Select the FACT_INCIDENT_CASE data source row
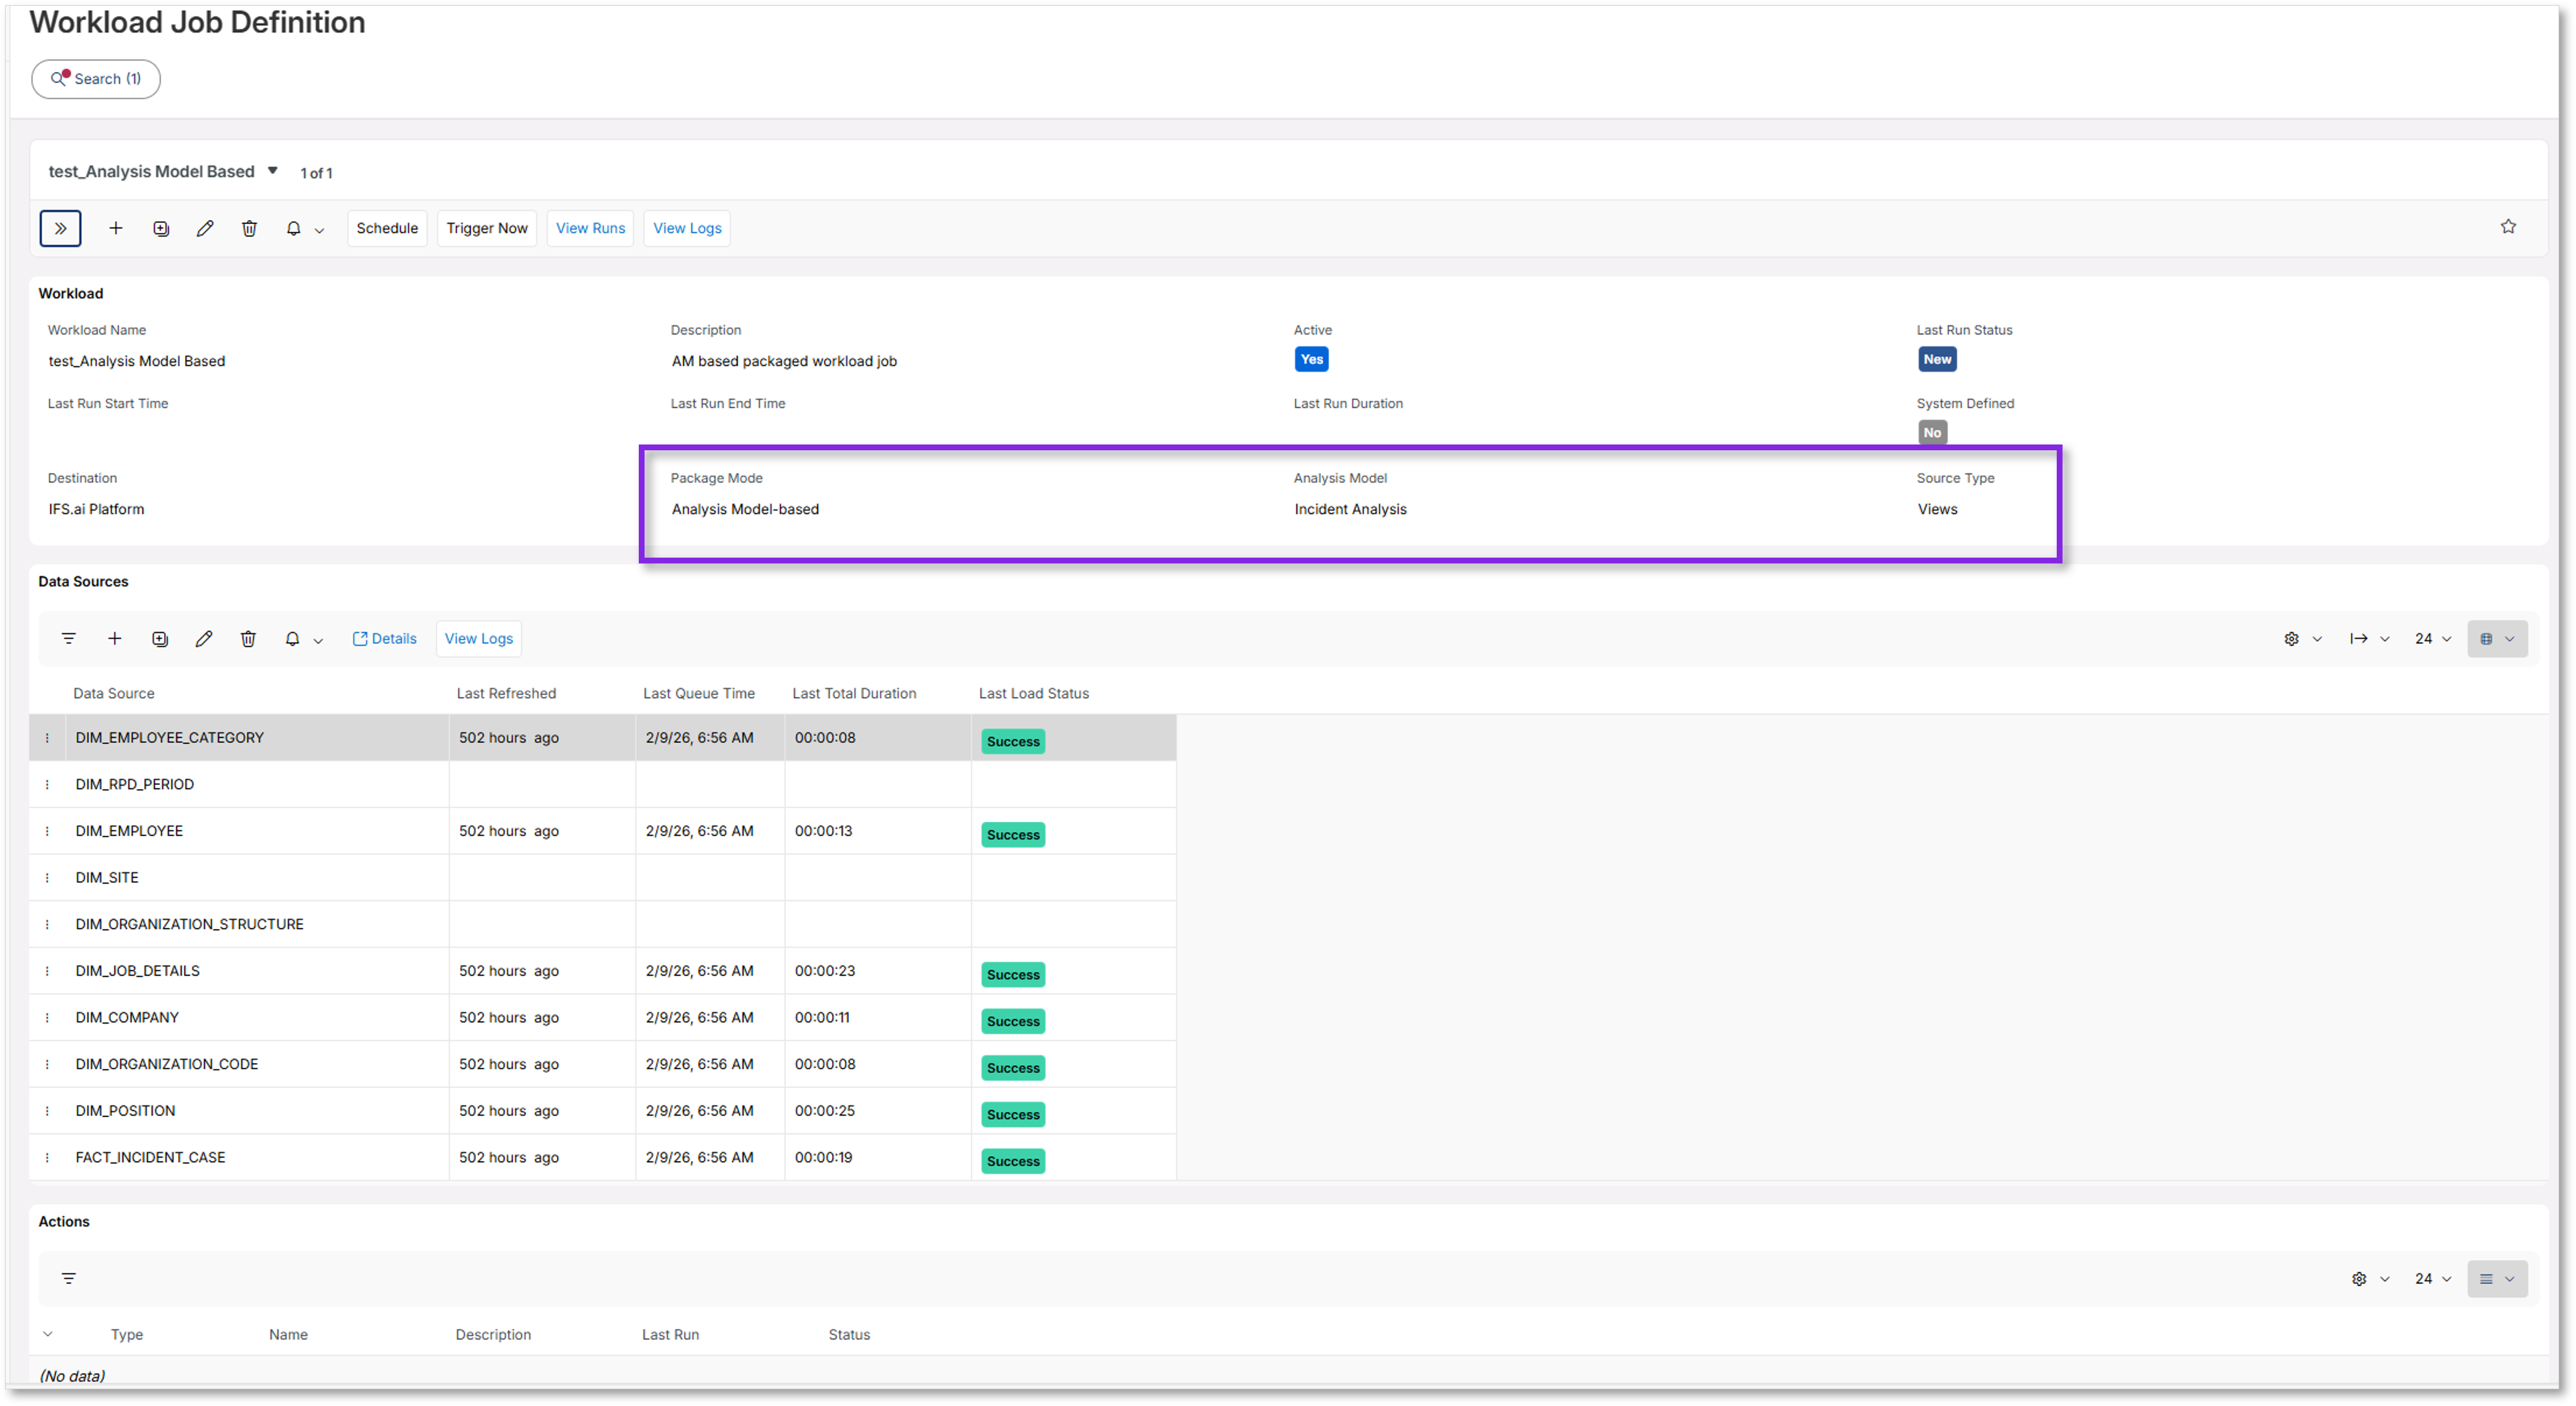The height and width of the screenshot is (1406, 2576). click(x=603, y=1157)
